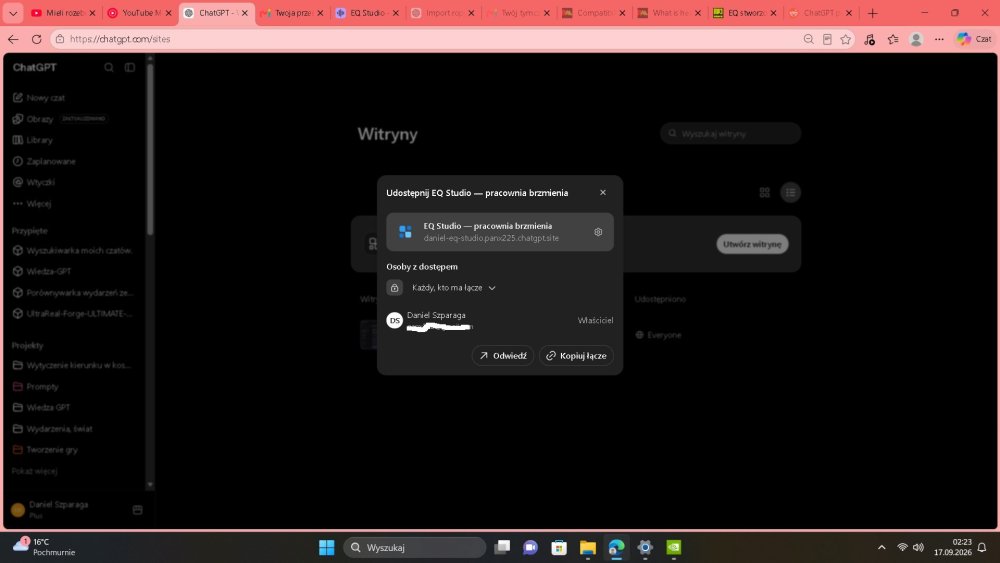
Task: Open the Wiedza GPT project
Action: [x=41, y=407]
